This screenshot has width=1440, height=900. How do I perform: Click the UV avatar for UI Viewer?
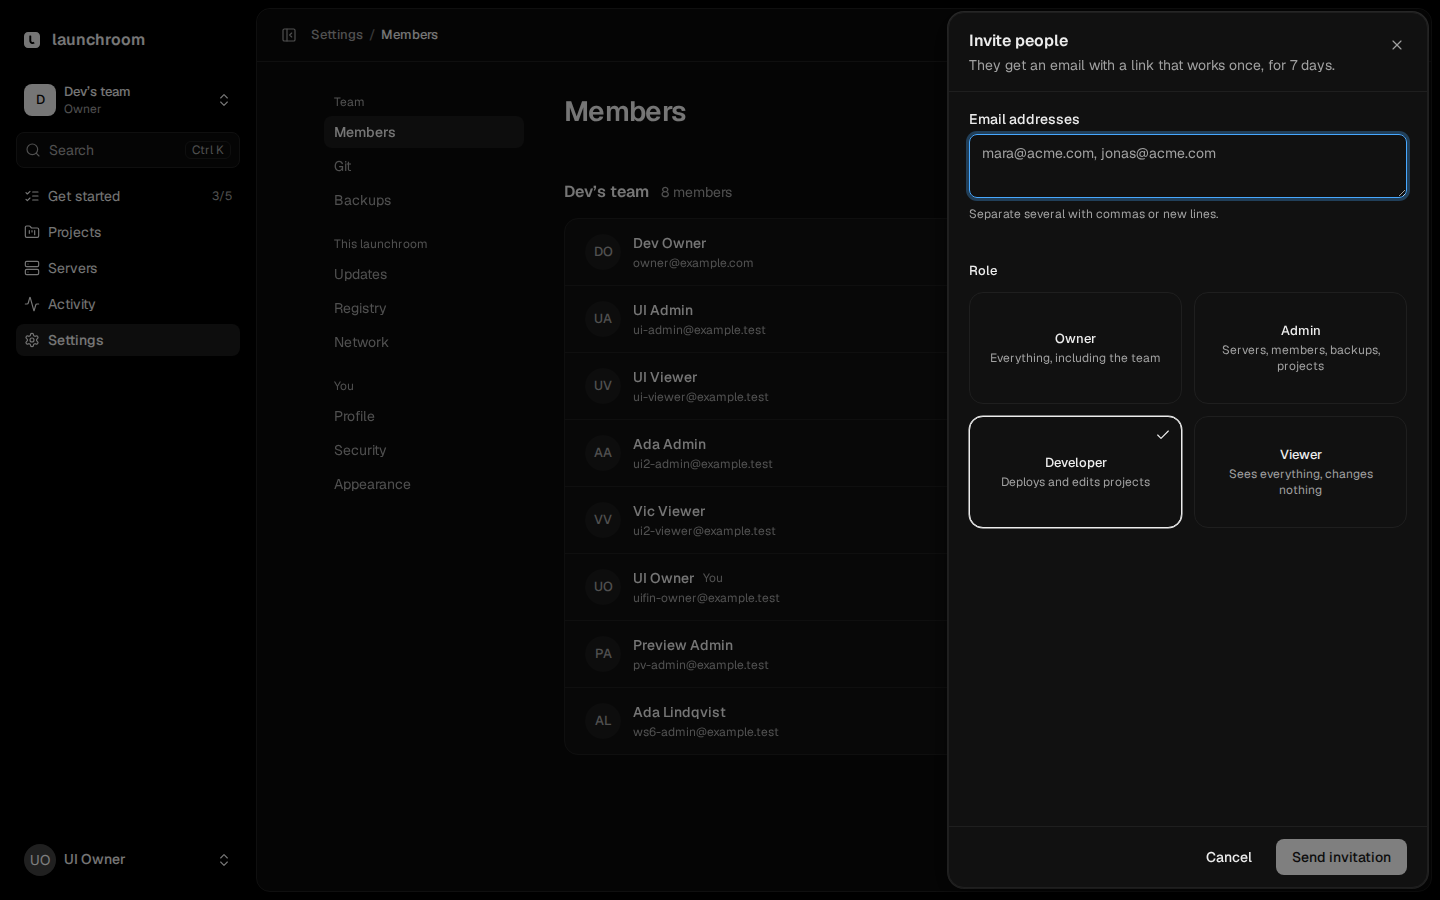point(603,386)
